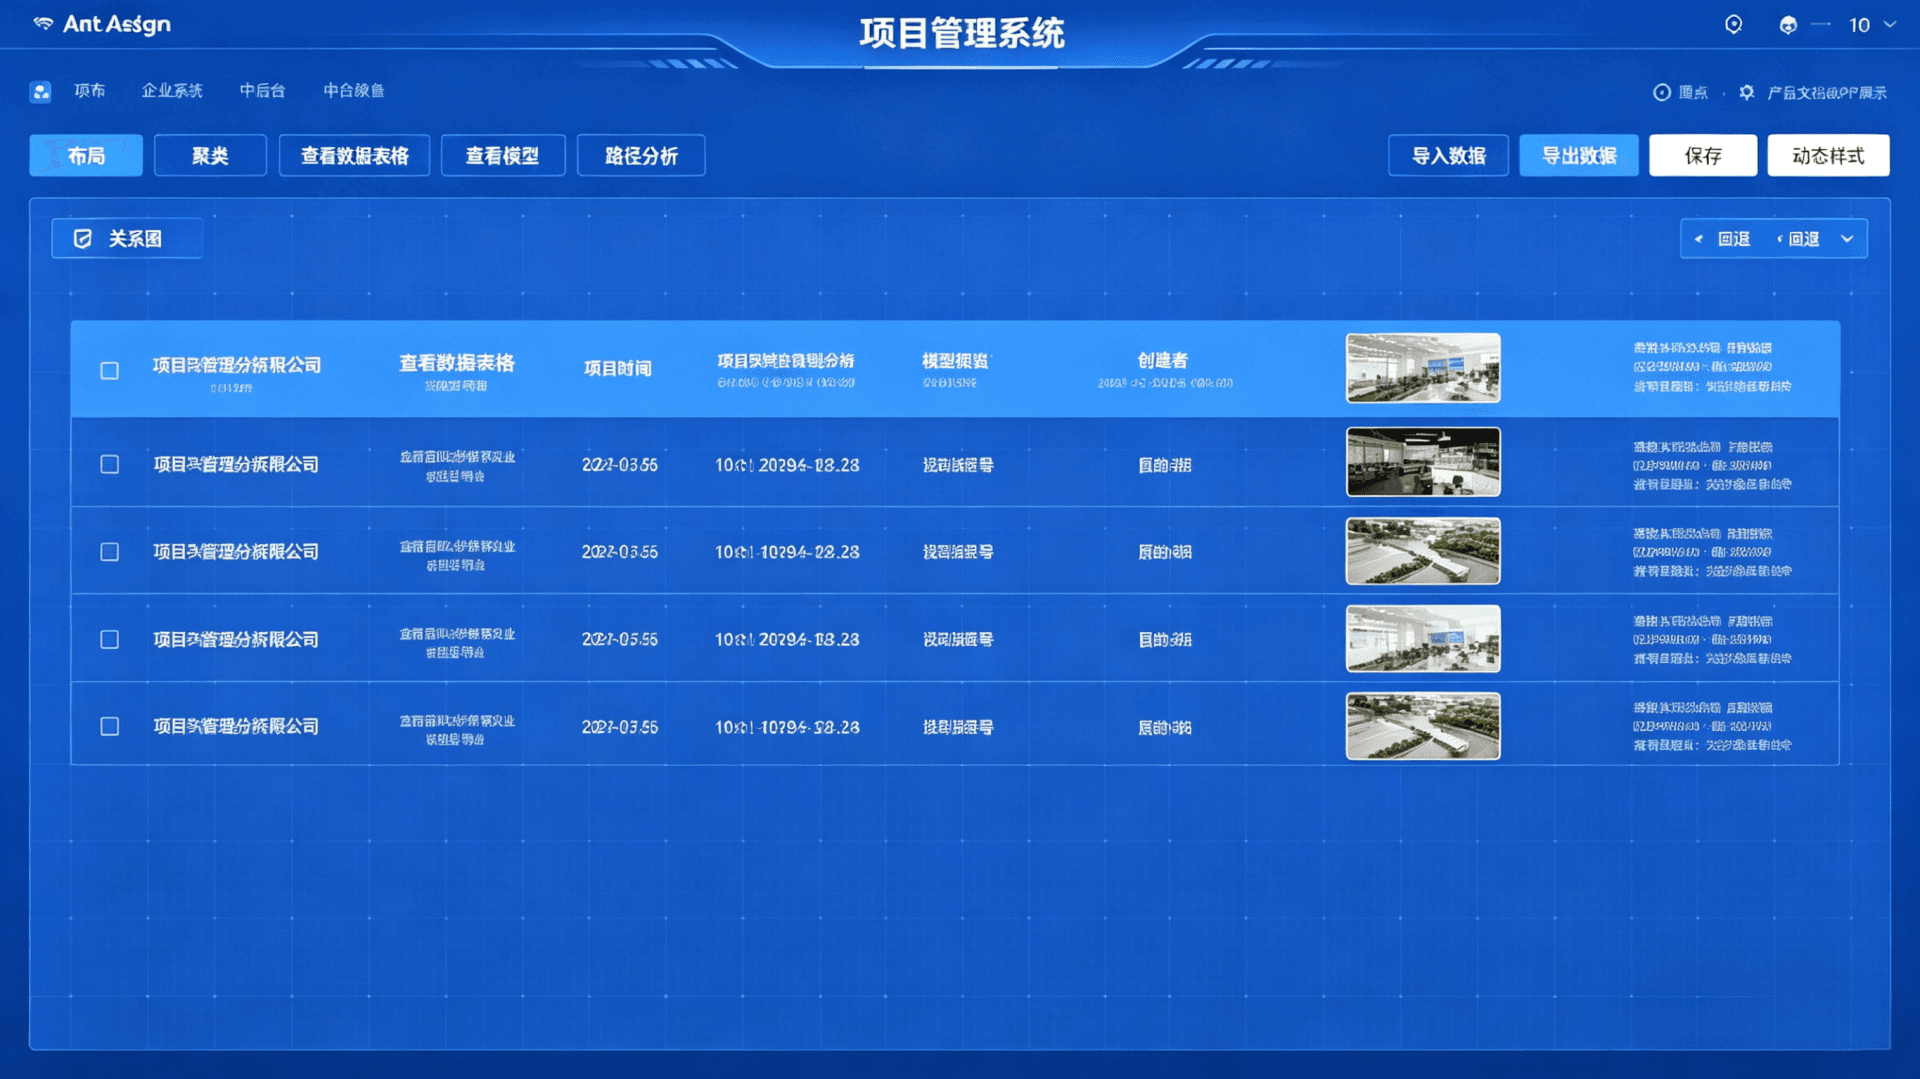Check the checkbox on the highlighted first row

tap(110, 369)
